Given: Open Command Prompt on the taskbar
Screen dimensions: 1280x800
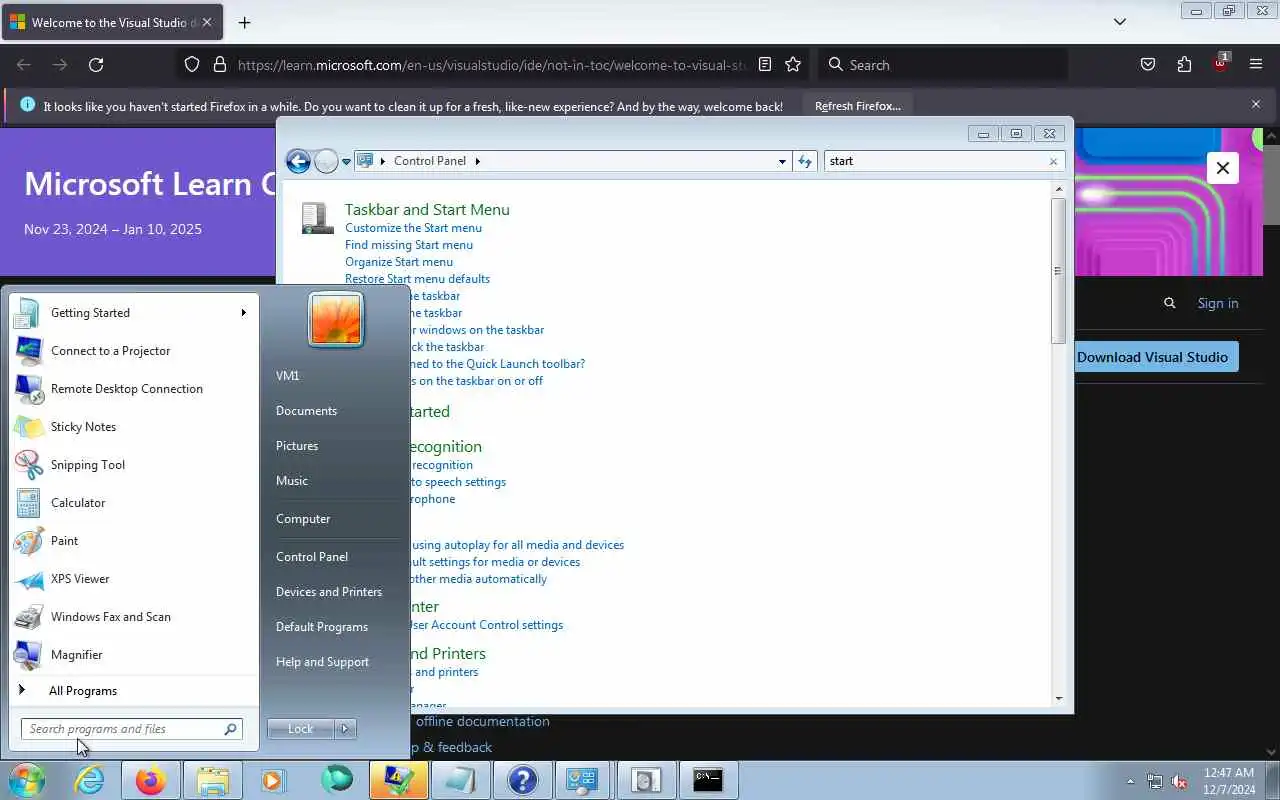Looking at the screenshot, I should [x=708, y=780].
